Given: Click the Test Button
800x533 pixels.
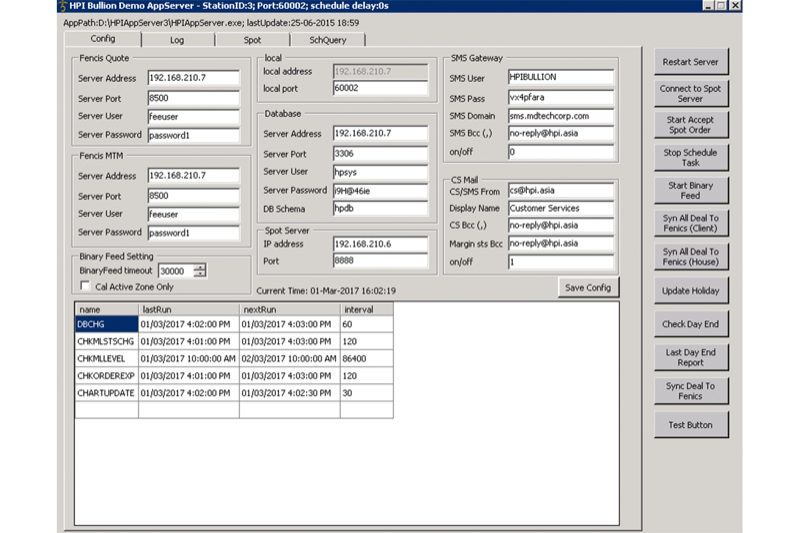Looking at the screenshot, I should click(691, 425).
